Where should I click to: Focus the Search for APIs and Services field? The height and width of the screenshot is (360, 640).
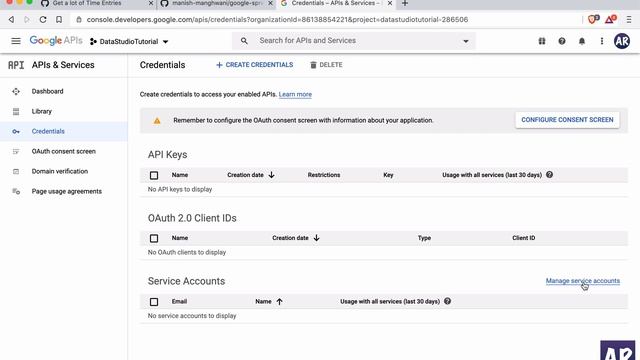click(353, 41)
